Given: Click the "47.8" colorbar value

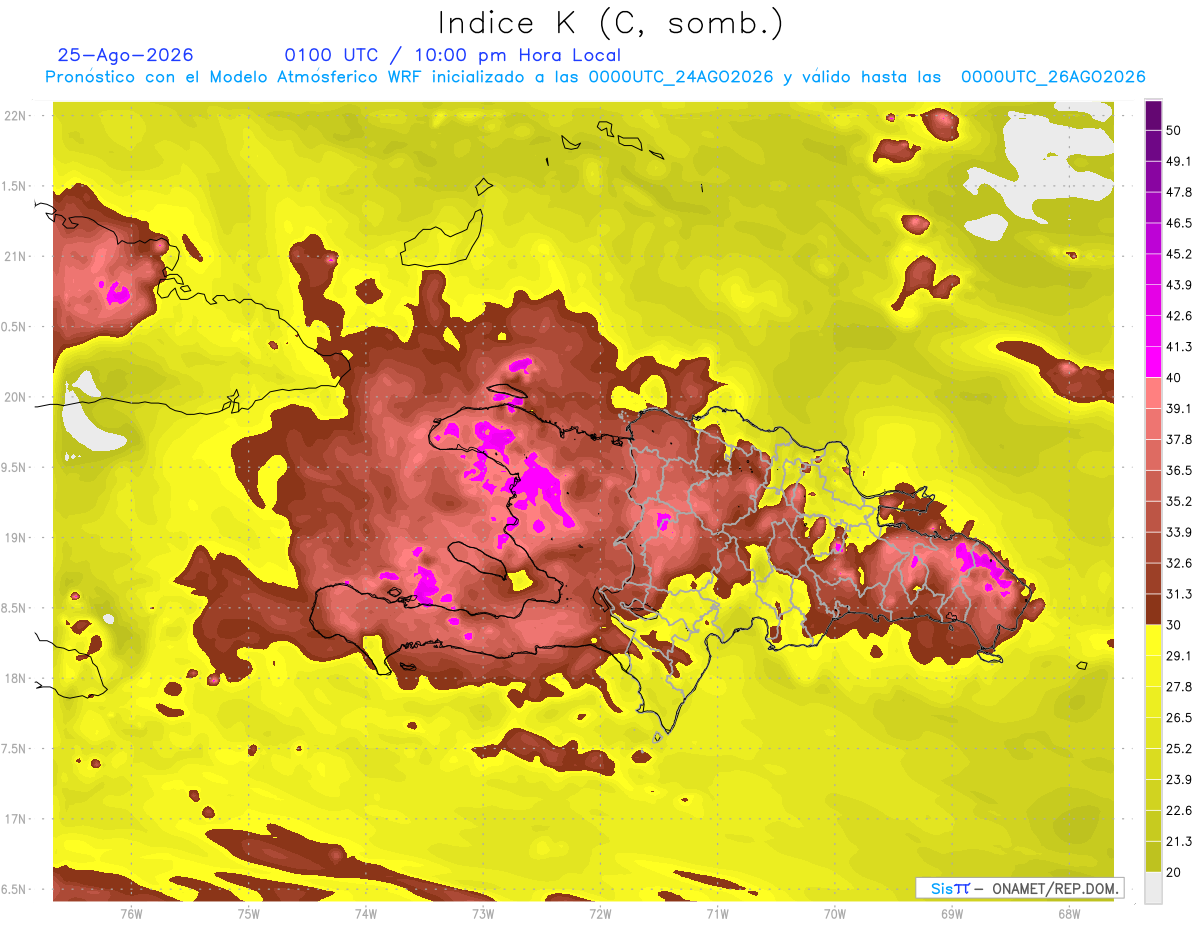Looking at the screenshot, I should pyautogui.click(x=1179, y=192).
